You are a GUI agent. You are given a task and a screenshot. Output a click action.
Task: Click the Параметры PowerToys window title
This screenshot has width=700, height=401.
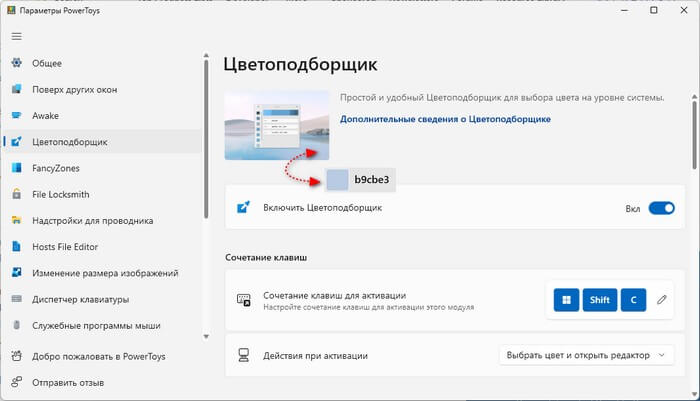(x=60, y=10)
